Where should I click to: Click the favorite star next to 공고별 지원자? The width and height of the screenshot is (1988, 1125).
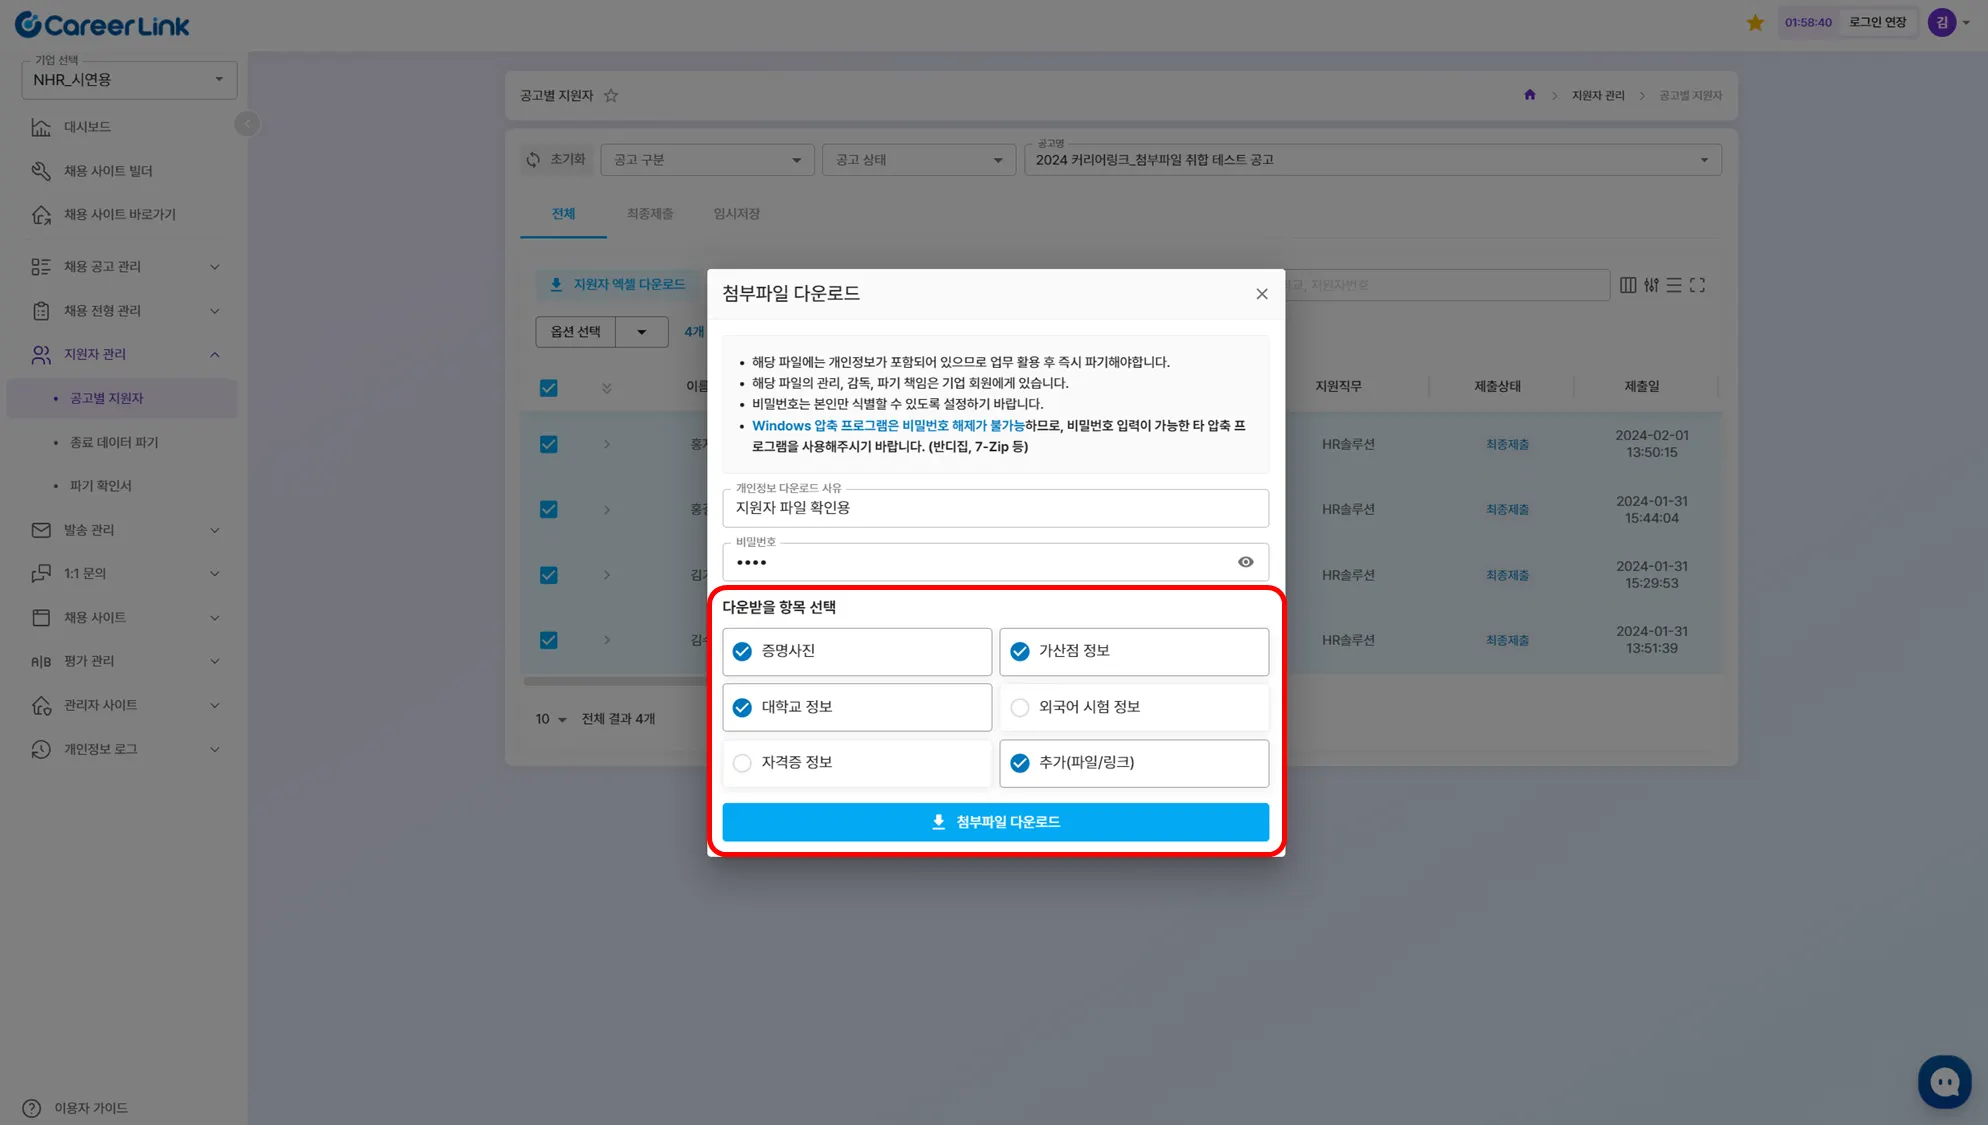611,96
